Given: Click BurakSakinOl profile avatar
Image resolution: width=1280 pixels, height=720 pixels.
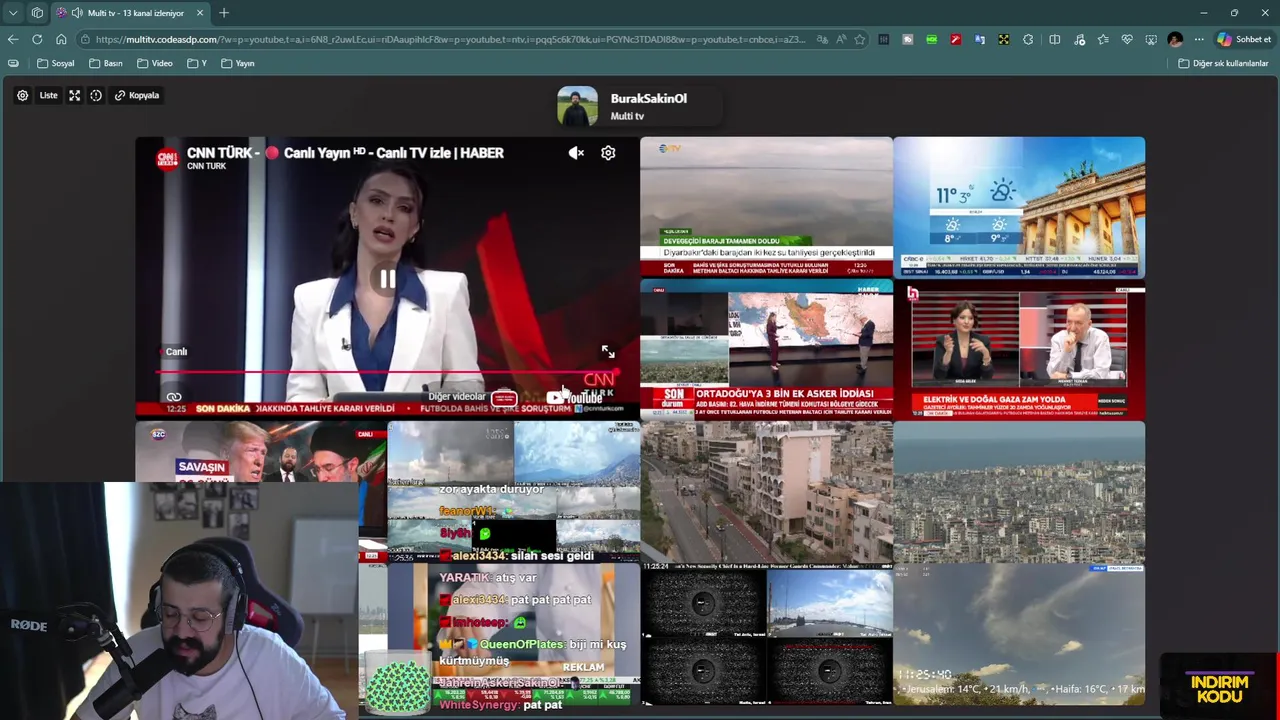Looking at the screenshot, I should (x=577, y=106).
